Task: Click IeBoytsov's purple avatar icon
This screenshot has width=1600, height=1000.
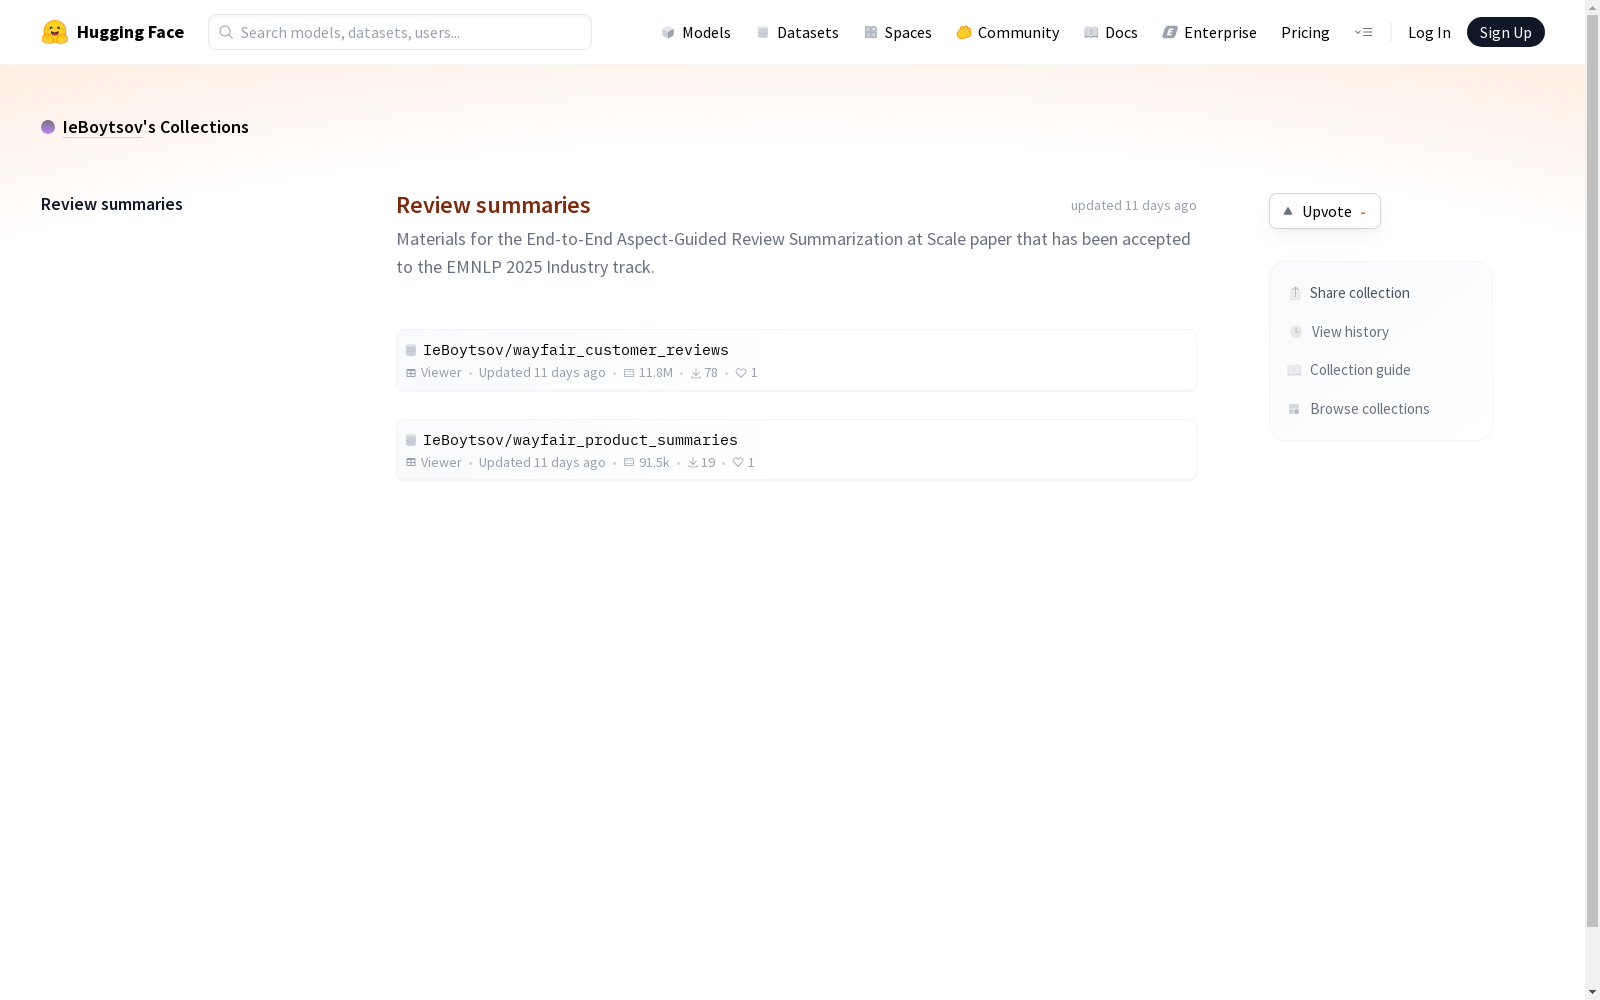Action: click(x=48, y=127)
